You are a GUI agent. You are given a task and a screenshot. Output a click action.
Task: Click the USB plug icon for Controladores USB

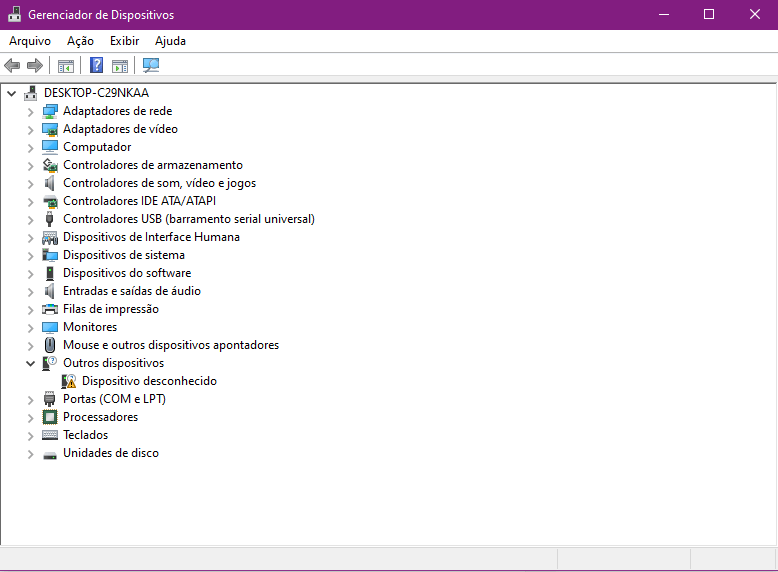point(50,219)
